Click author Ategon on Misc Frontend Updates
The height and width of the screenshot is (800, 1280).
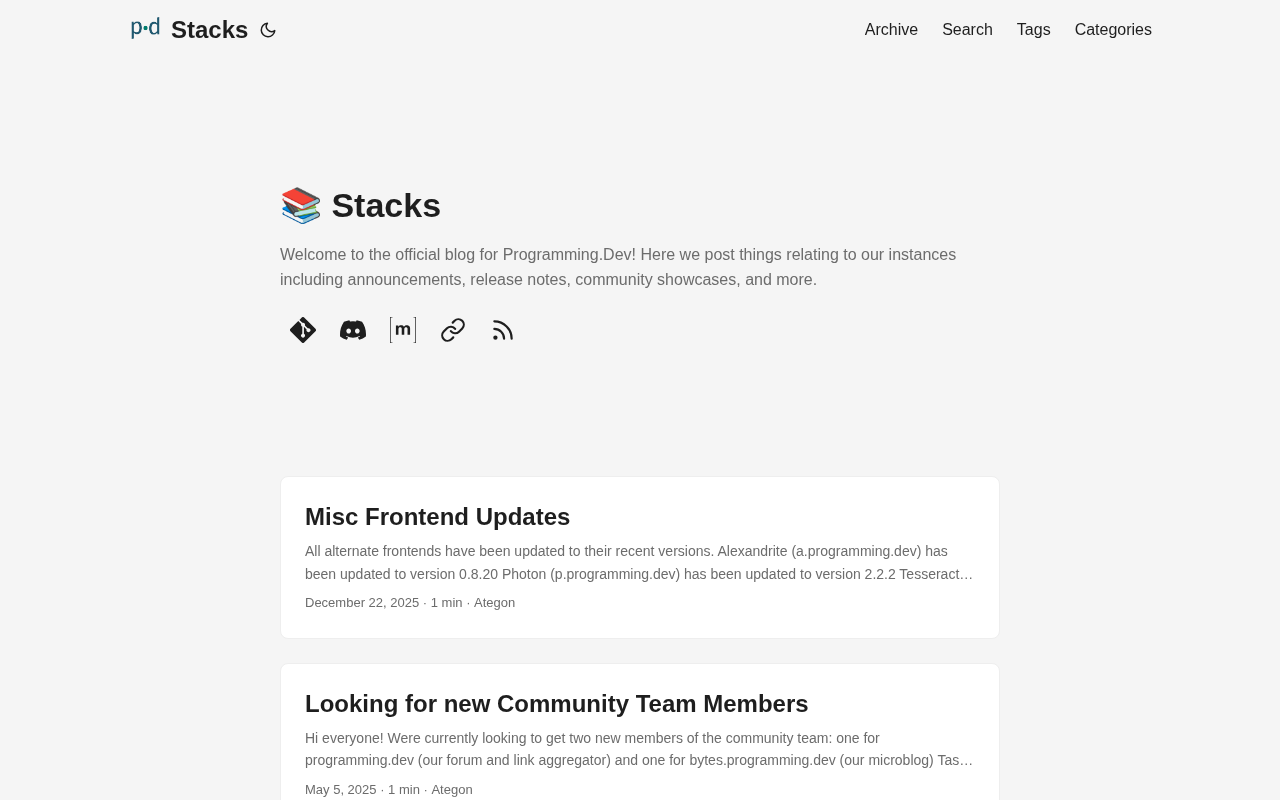(494, 603)
